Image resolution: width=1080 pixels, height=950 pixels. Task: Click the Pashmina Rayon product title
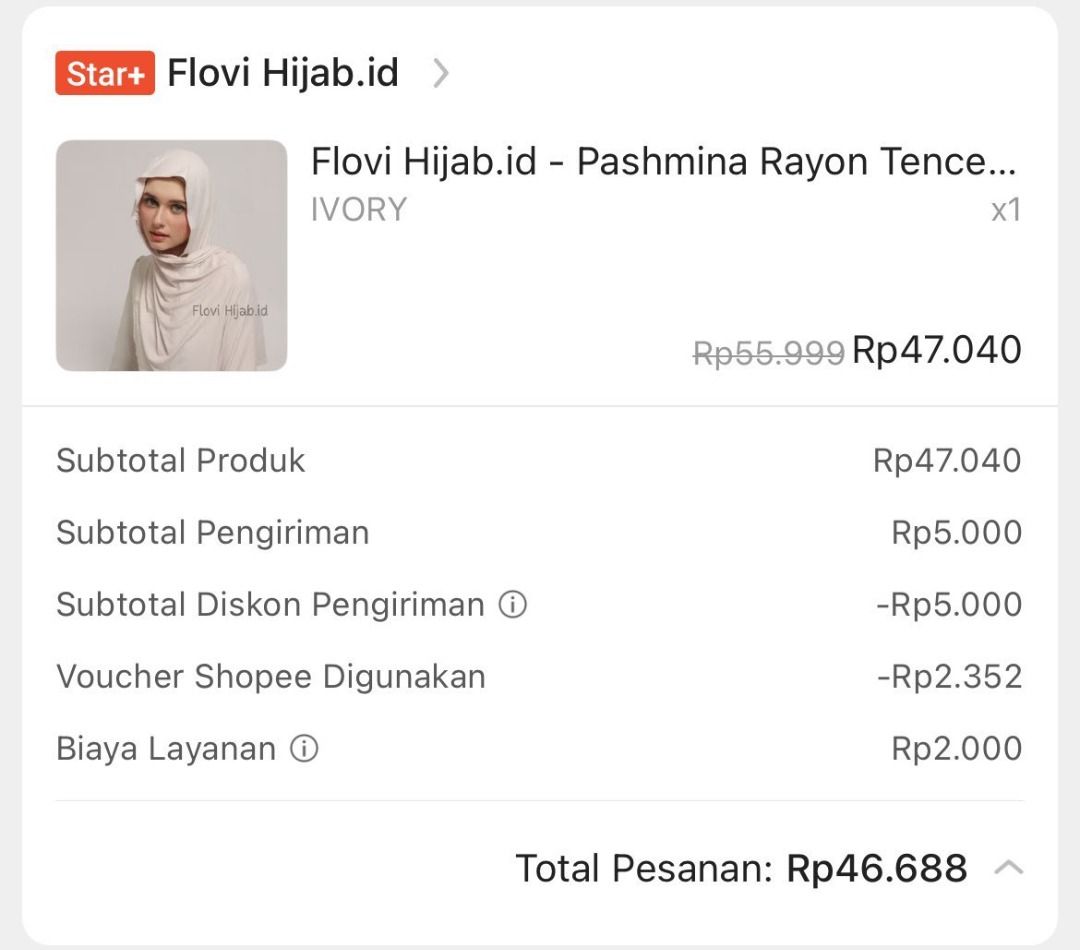pyautogui.click(x=662, y=162)
